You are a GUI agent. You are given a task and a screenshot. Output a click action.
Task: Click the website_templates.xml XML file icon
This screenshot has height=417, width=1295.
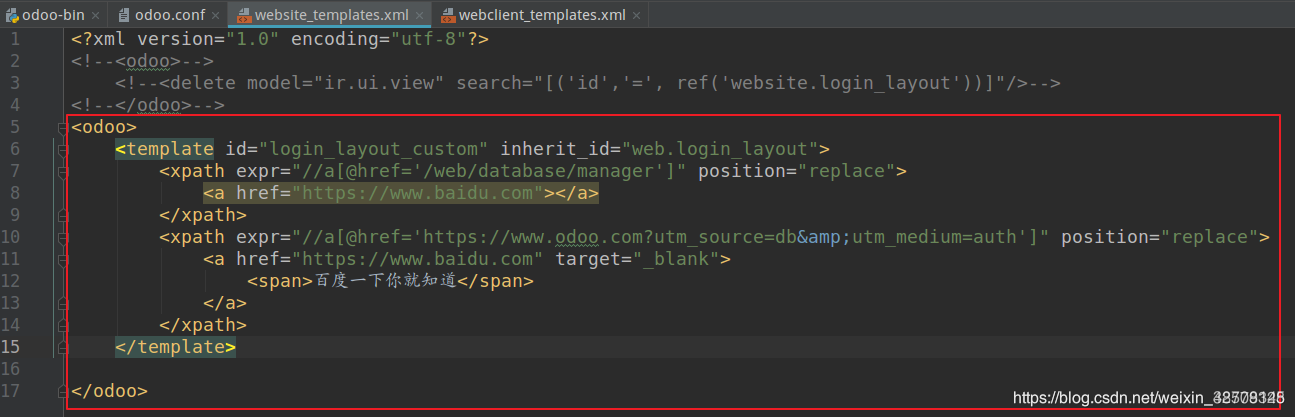click(x=243, y=15)
